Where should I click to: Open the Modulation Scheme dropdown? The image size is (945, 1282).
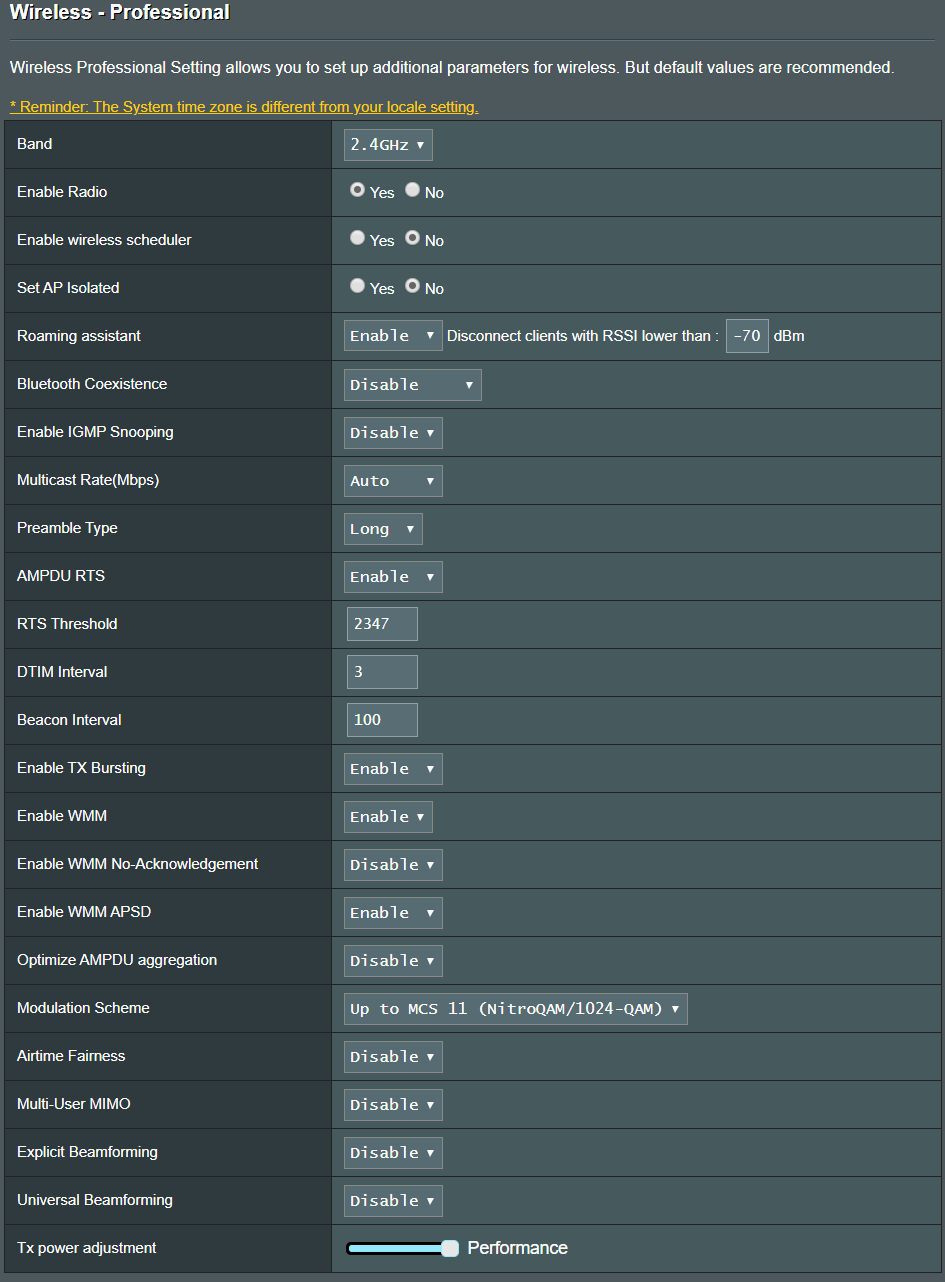pos(515,1009)
